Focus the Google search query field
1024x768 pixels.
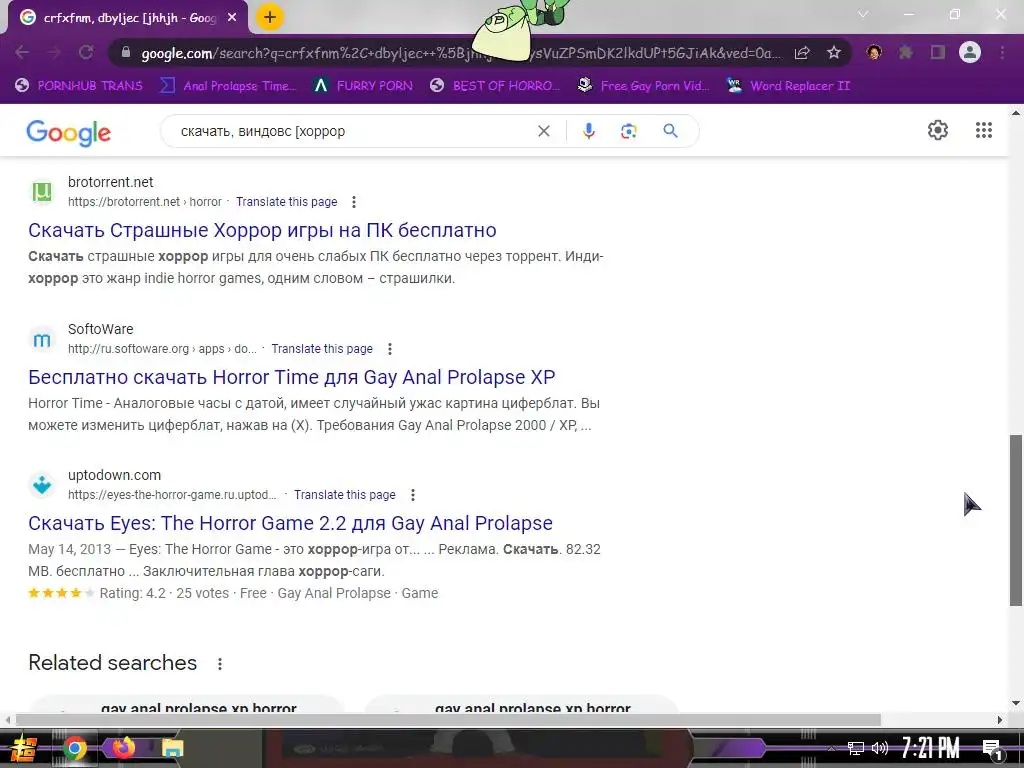tap(353, 131)
